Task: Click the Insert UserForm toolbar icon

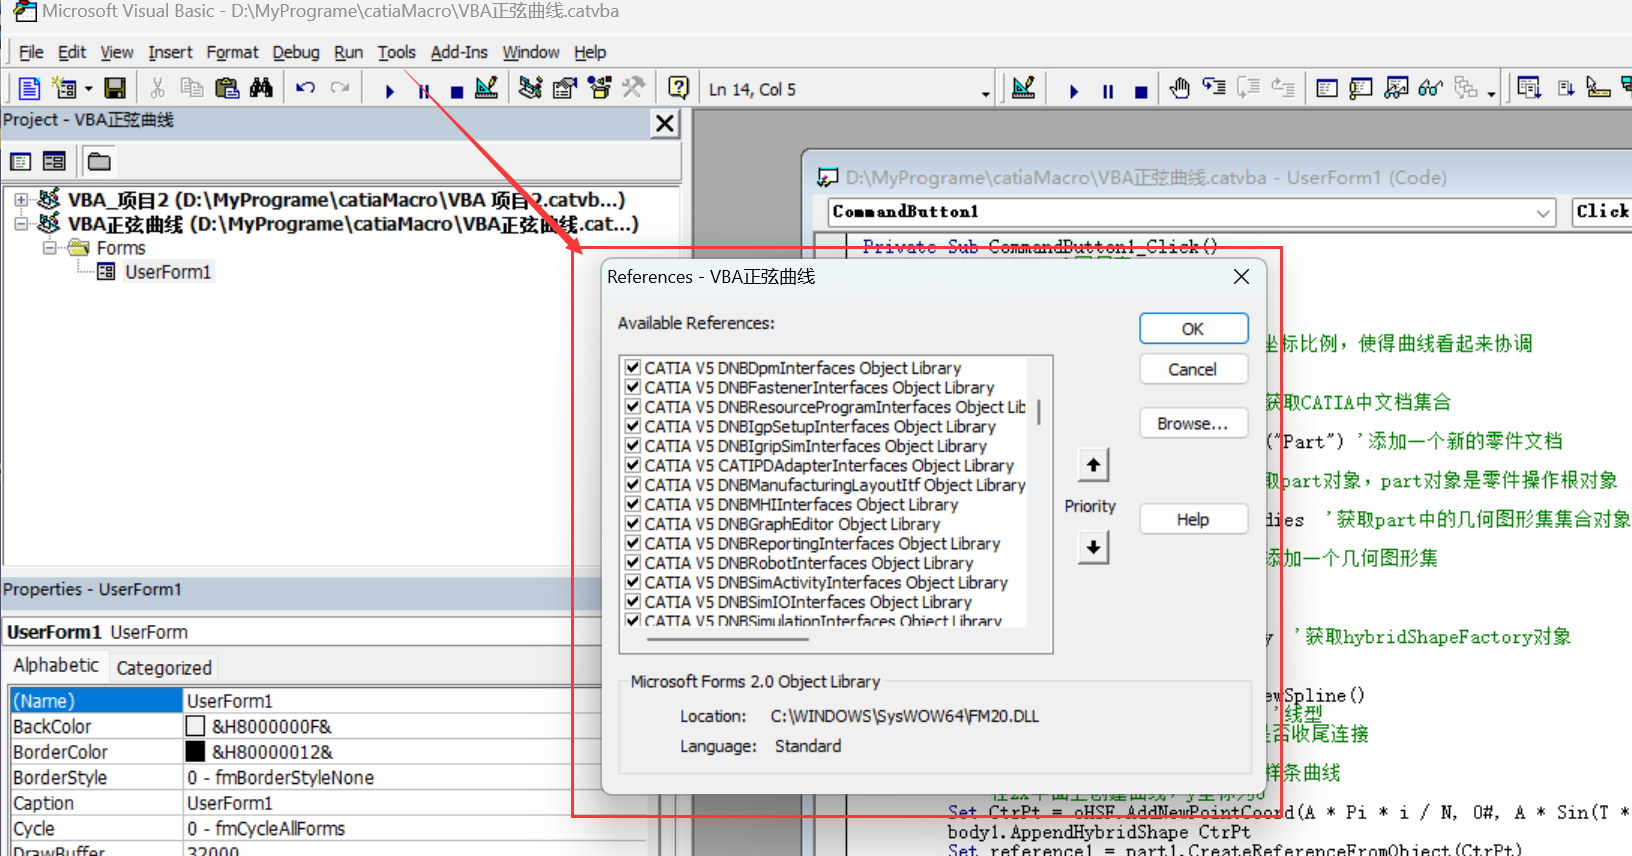Action: click(64, 89)
